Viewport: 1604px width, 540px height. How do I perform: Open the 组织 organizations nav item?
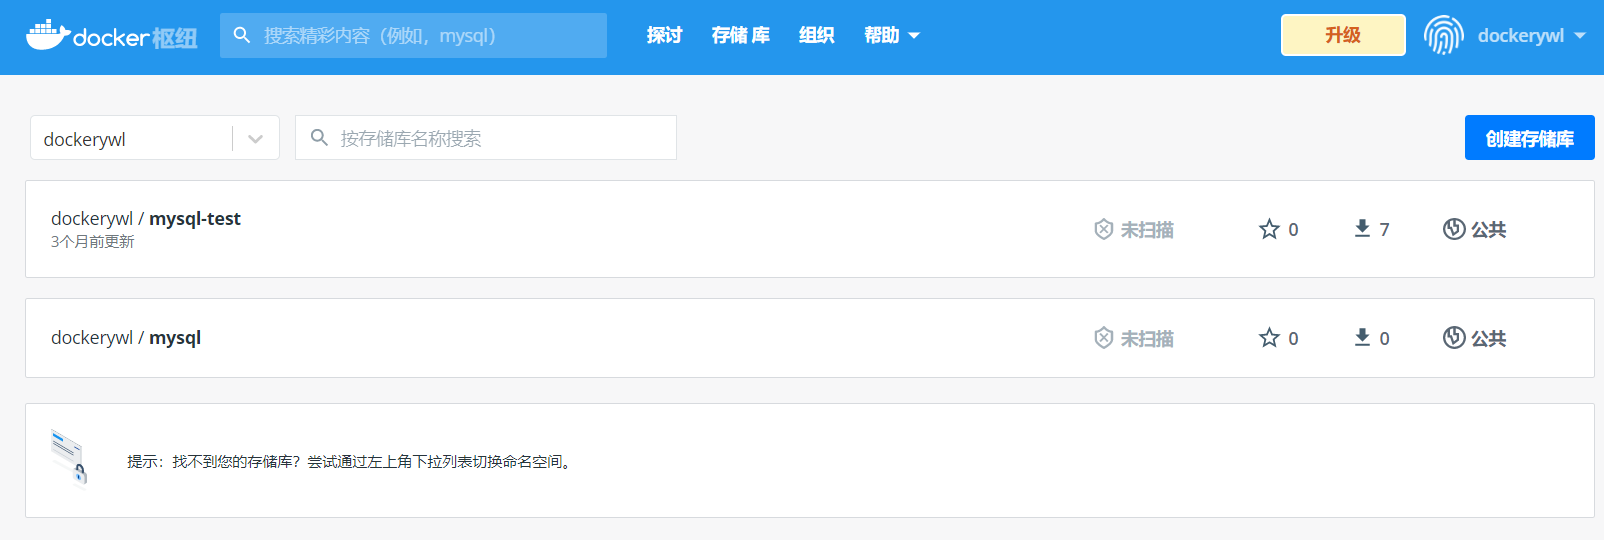pyautogui.click(x=816, y=36)
